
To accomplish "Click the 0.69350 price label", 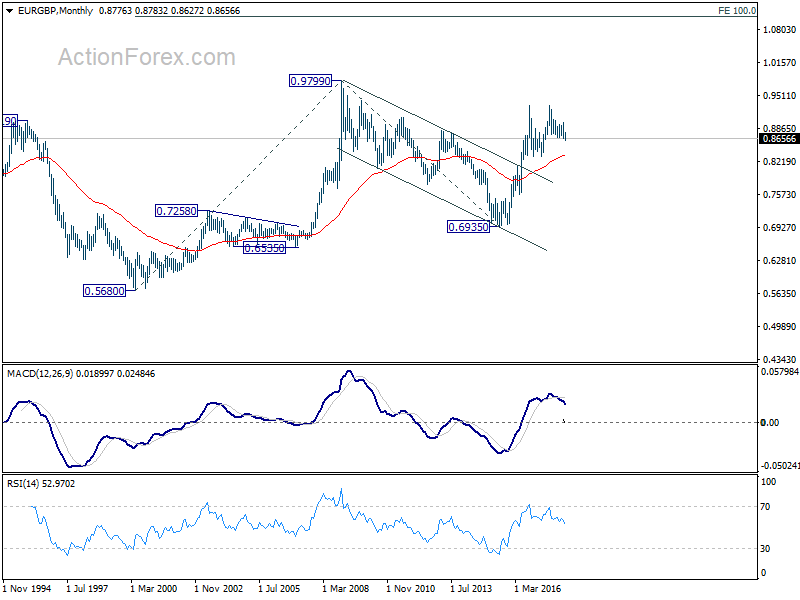I will pos(468,227).
